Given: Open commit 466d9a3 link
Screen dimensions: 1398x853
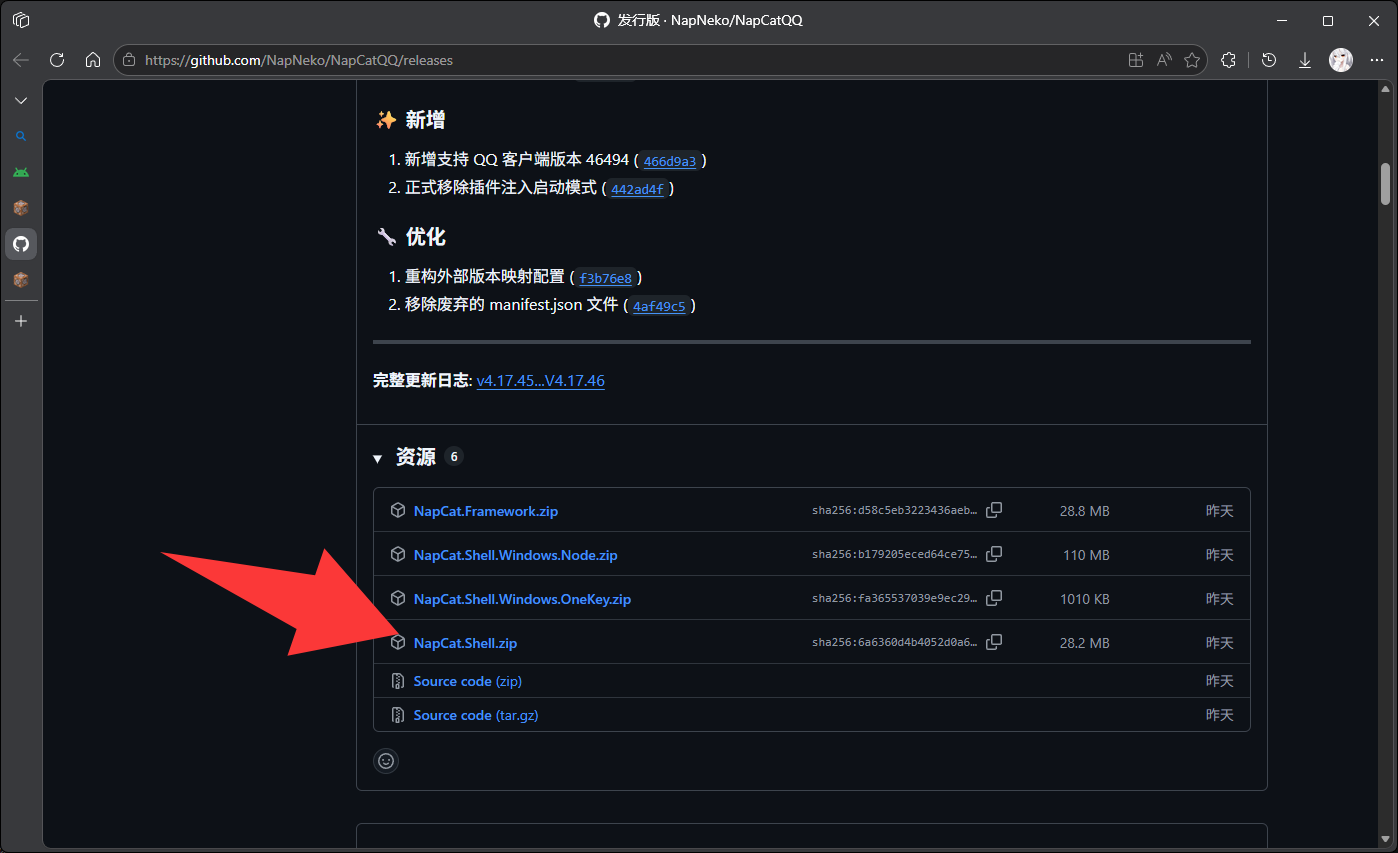Looking at the screenshot, I should point(669,161).
